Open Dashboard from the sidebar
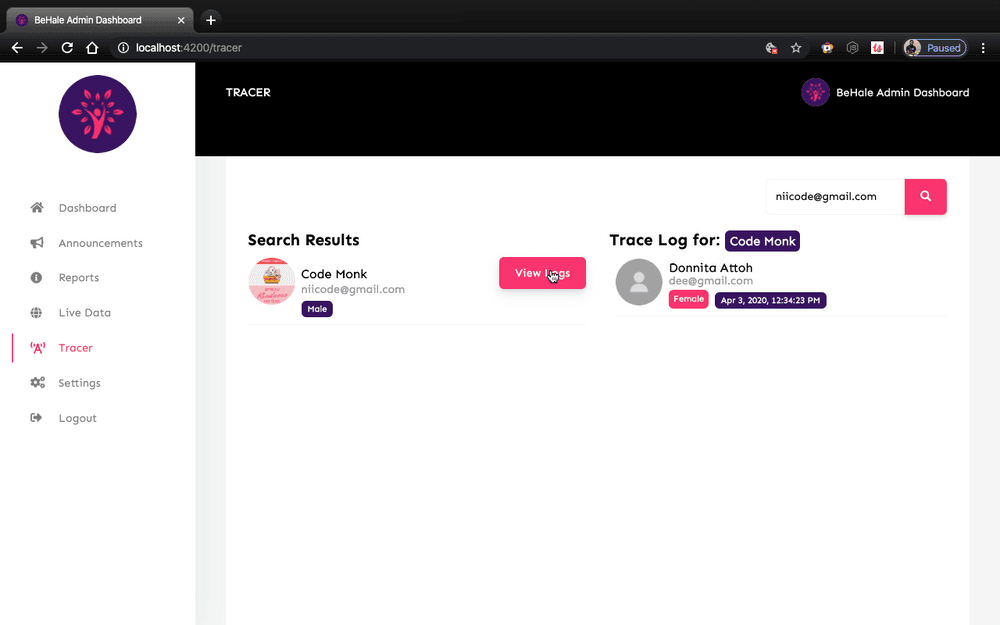1000x625 pixels. 87,208
